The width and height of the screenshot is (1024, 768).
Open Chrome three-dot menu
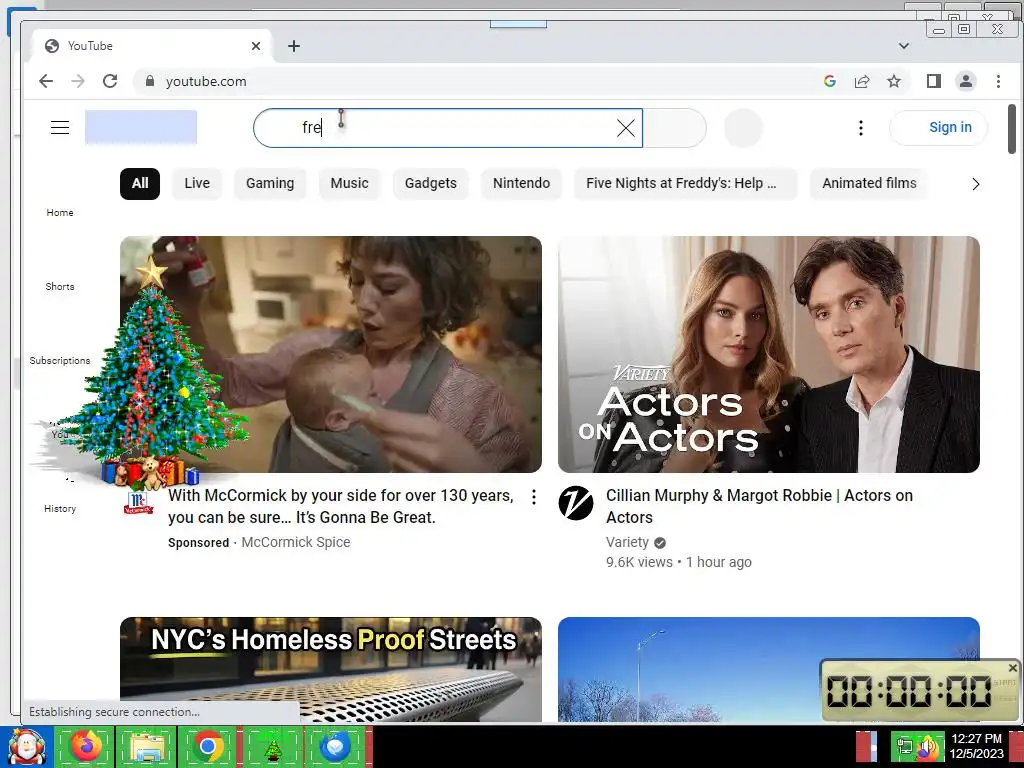point(998,81)
